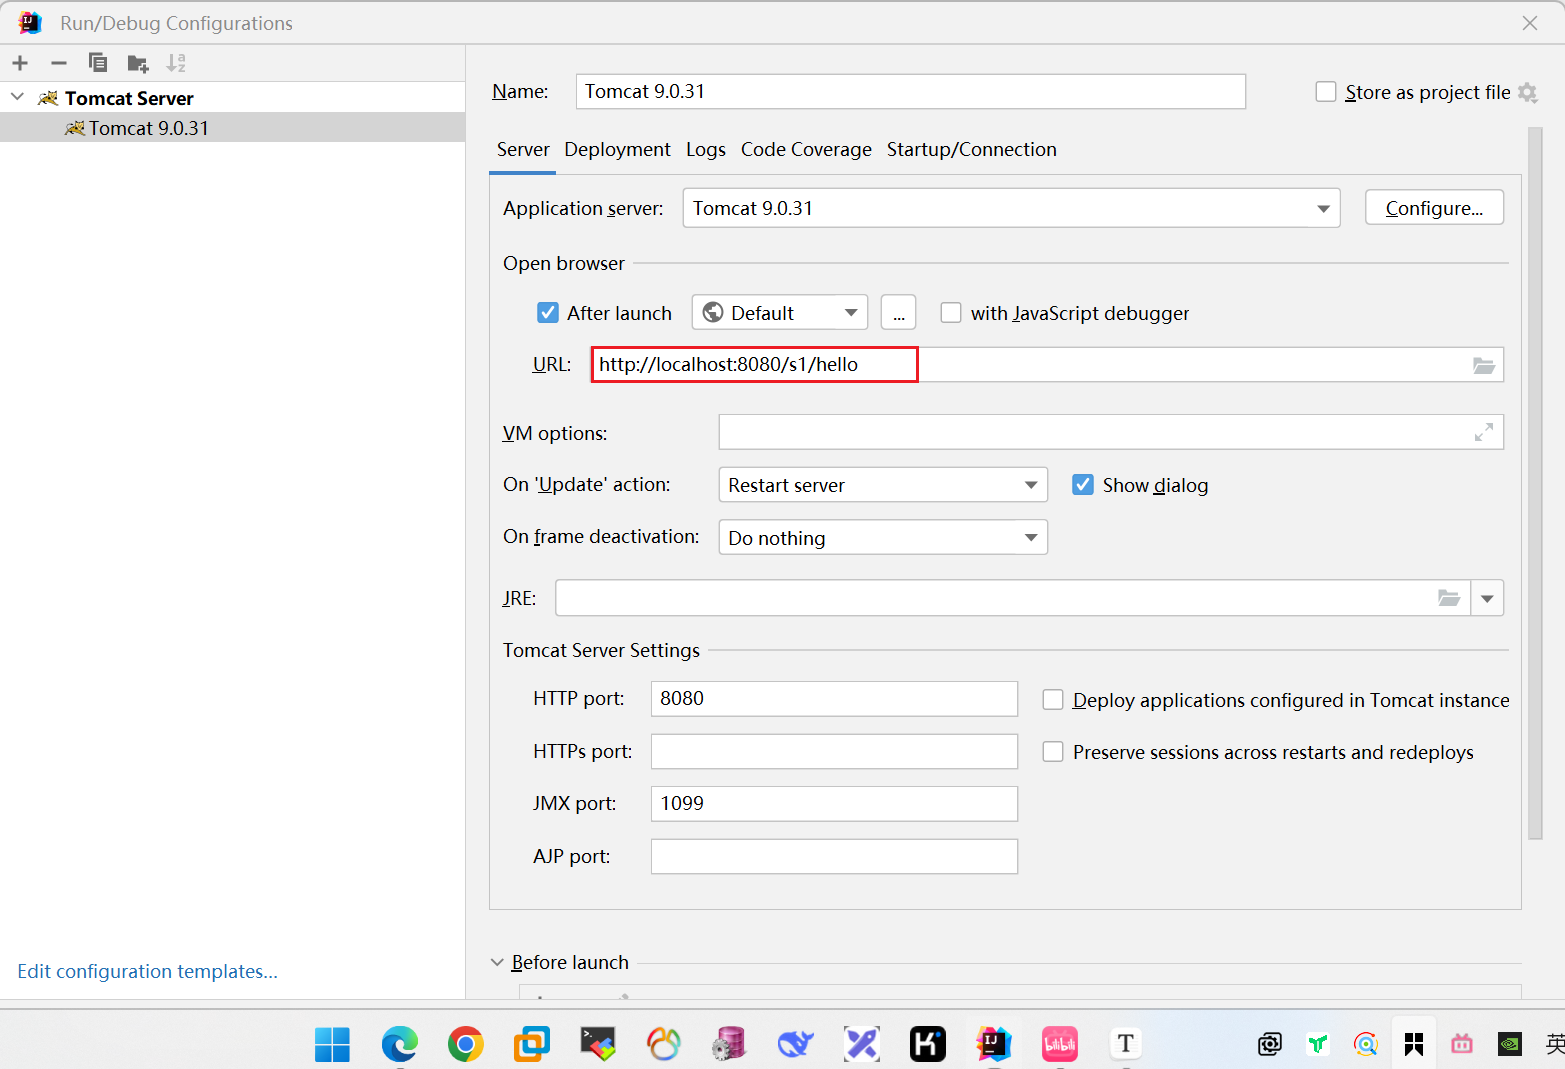Switch to the Startup/Connection tab

coord(971,149)
